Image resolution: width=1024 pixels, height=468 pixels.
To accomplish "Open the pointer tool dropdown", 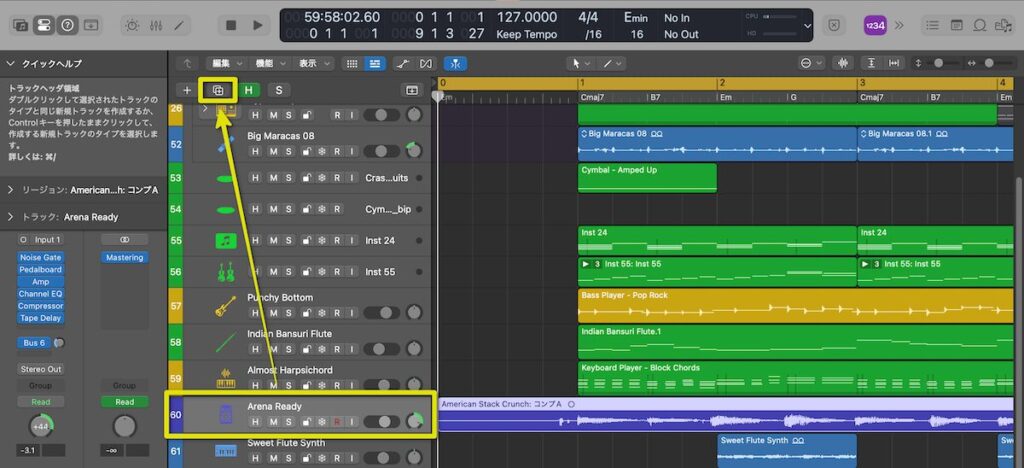I will (x=581, y=63).
